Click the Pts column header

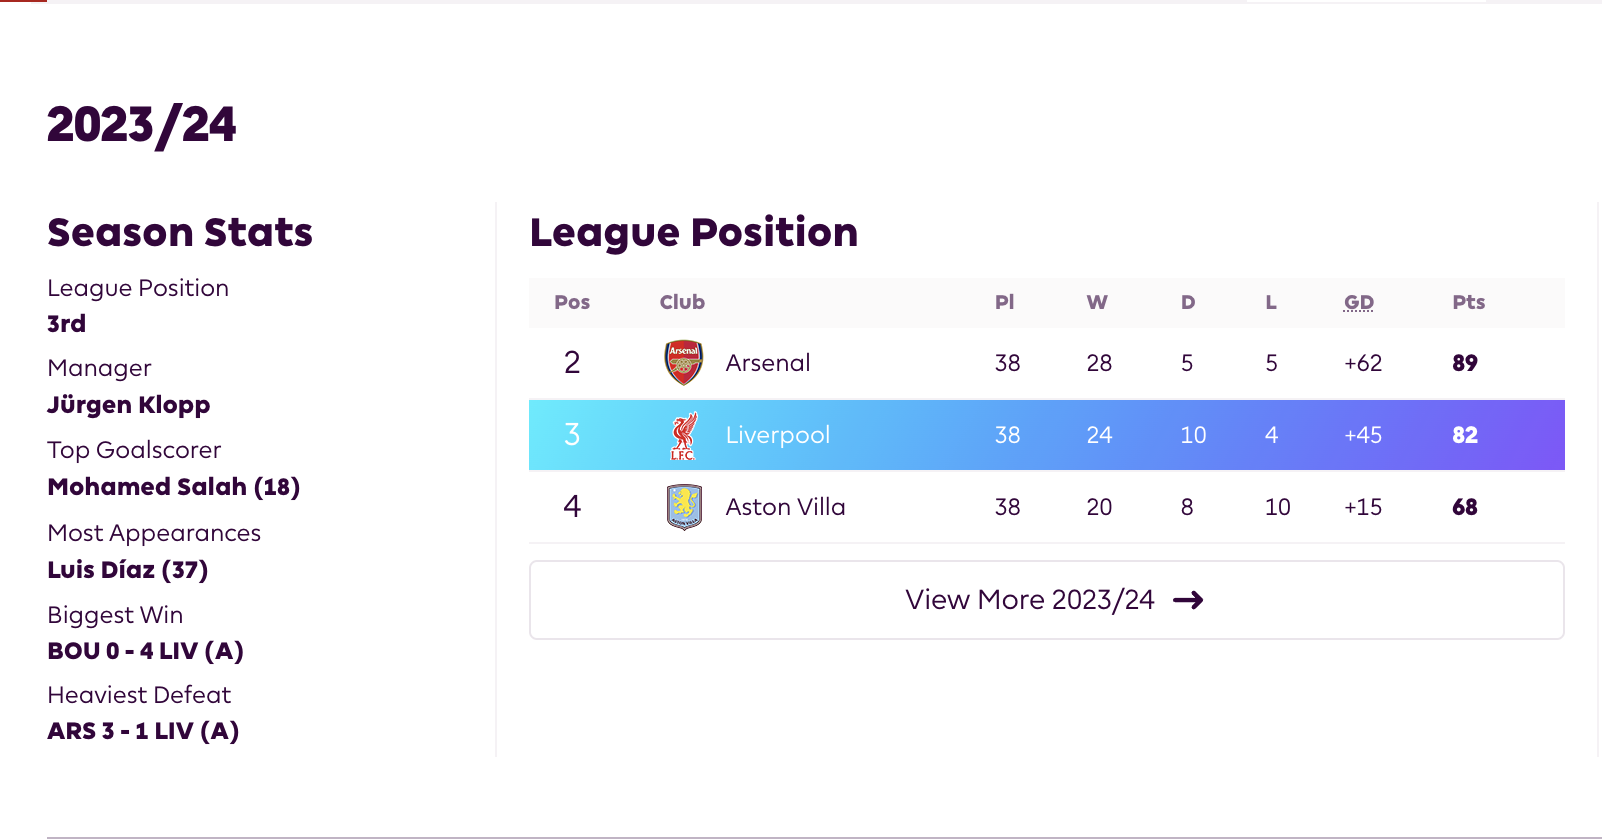pos(1468,302)
